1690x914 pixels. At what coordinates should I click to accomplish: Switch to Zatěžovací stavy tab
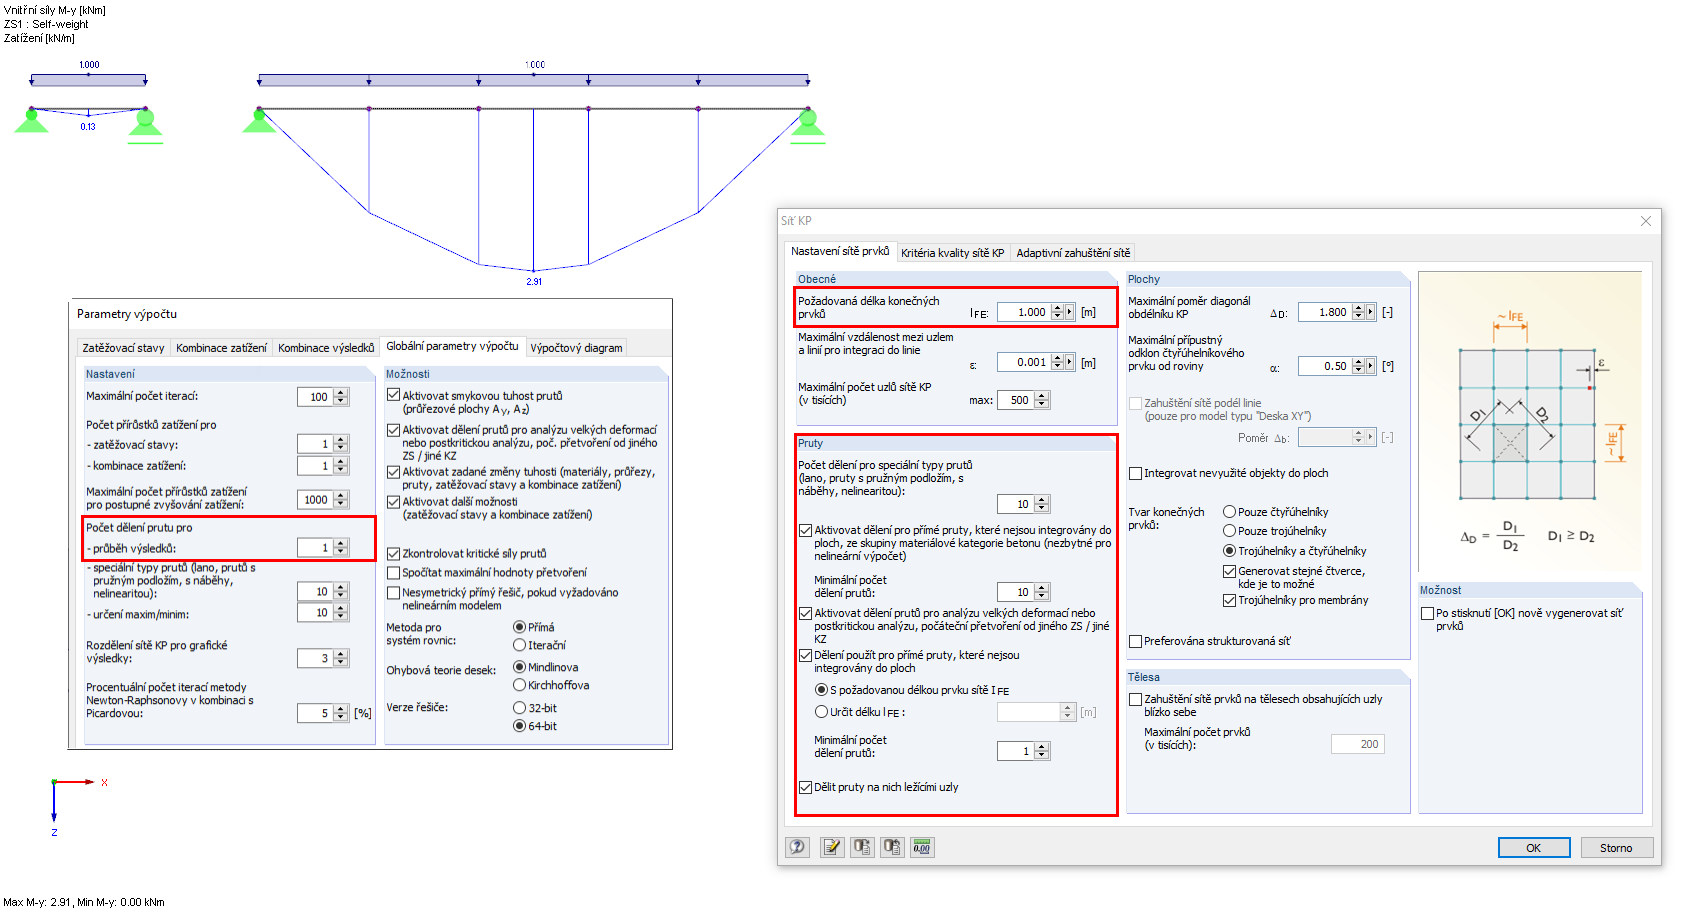(x=123, y=348)
